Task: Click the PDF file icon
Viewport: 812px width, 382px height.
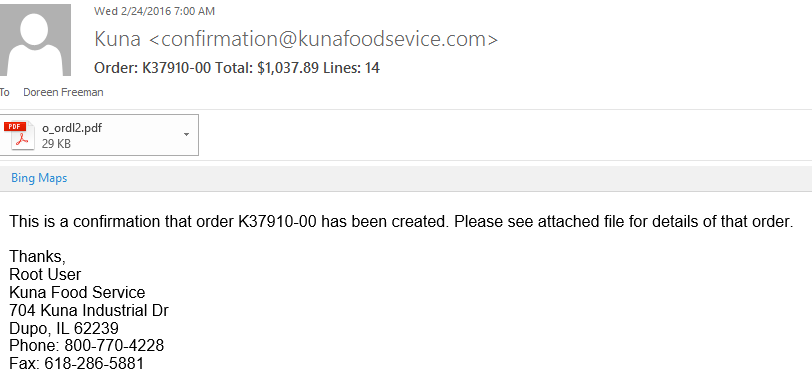Action: click(x=20, y=135)
